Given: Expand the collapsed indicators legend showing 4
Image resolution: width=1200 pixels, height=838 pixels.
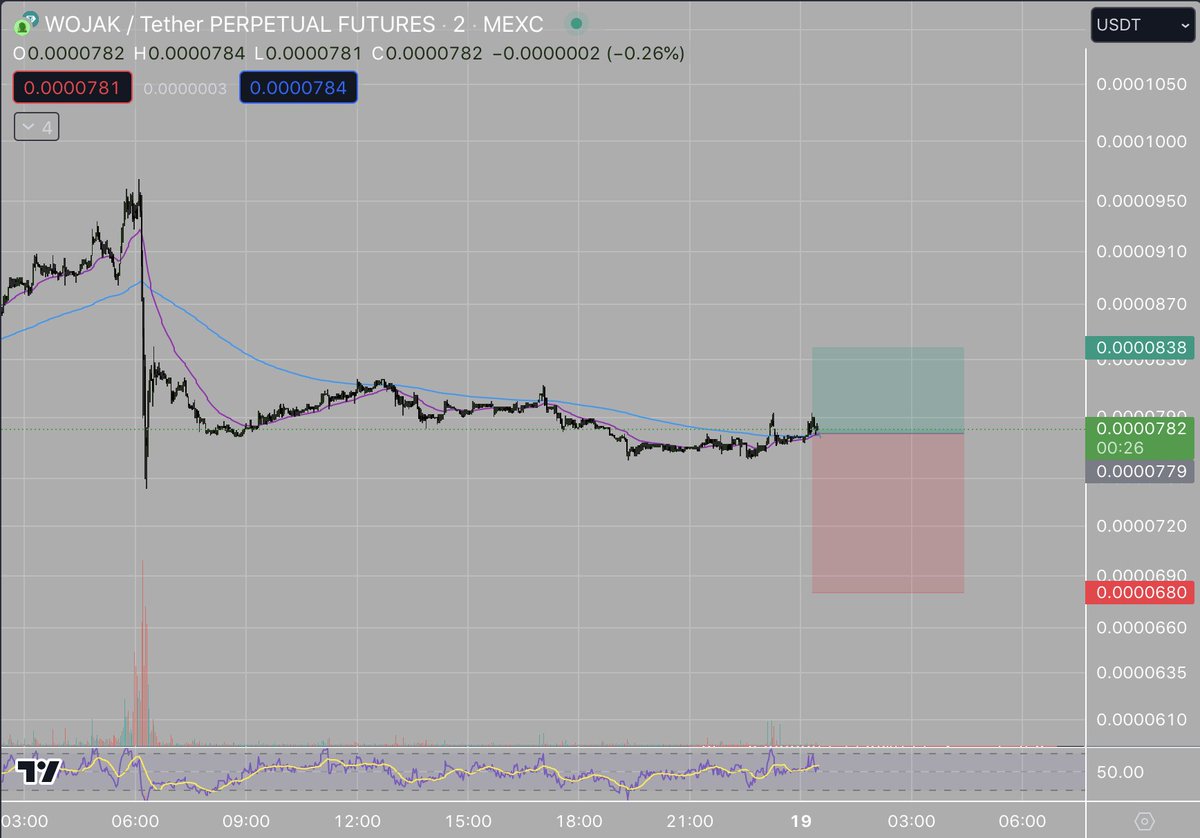Looking at the screenshot, I should 36,128.
